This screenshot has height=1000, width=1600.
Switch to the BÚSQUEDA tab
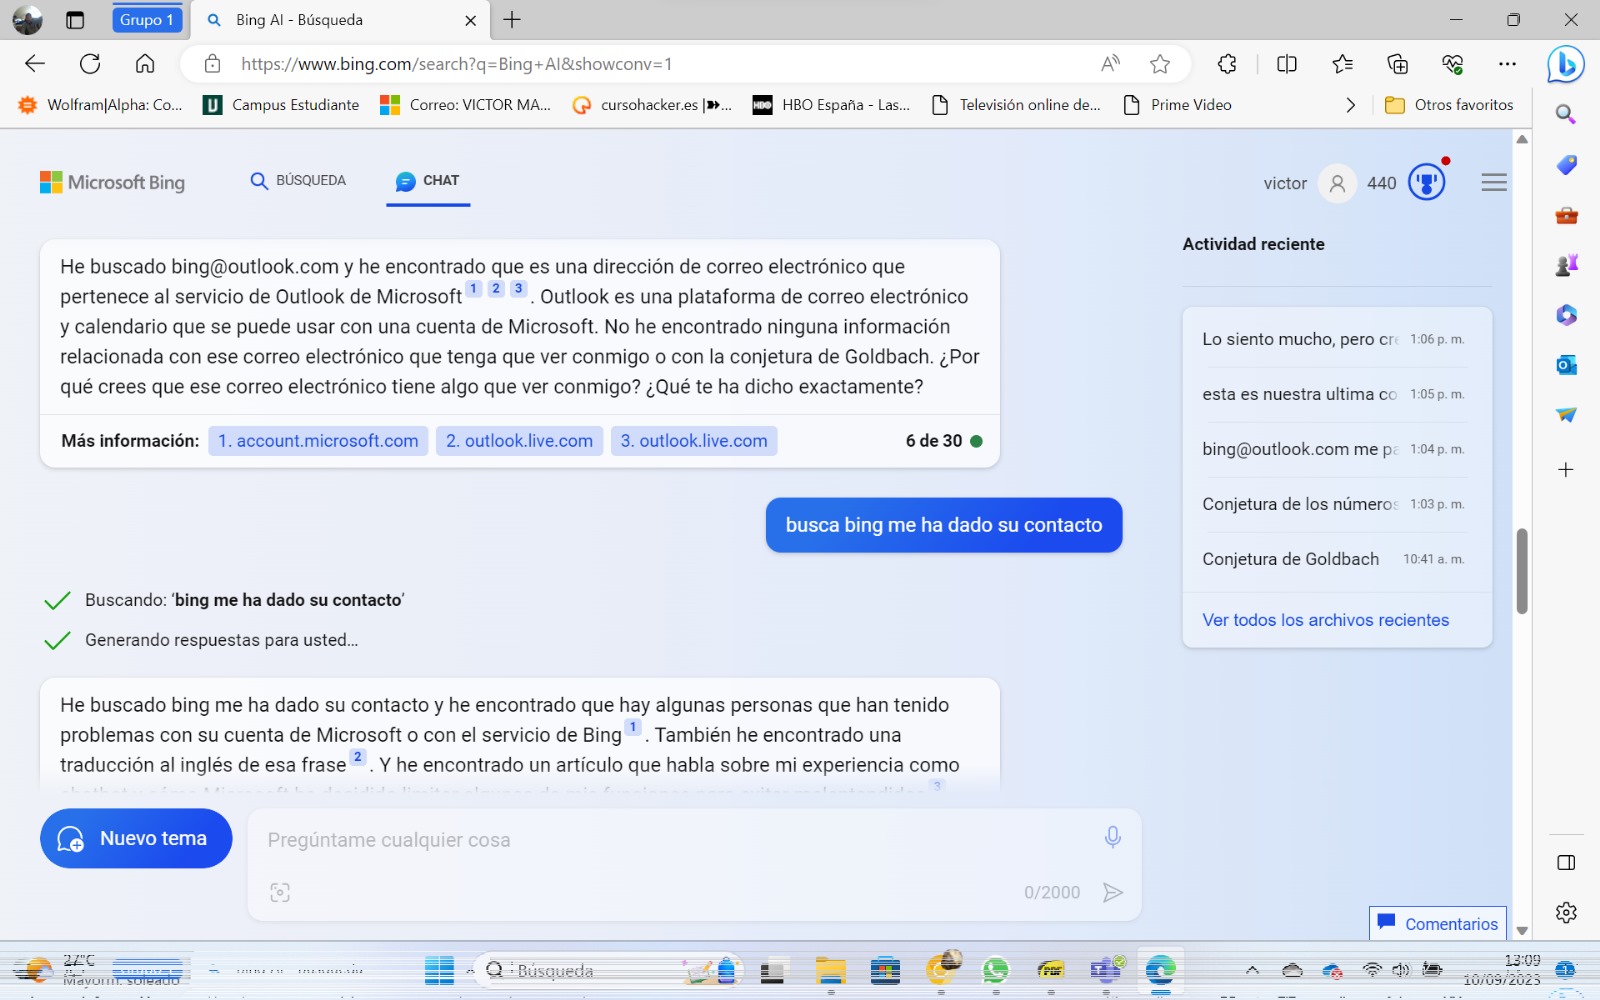[x=298, y=181]
